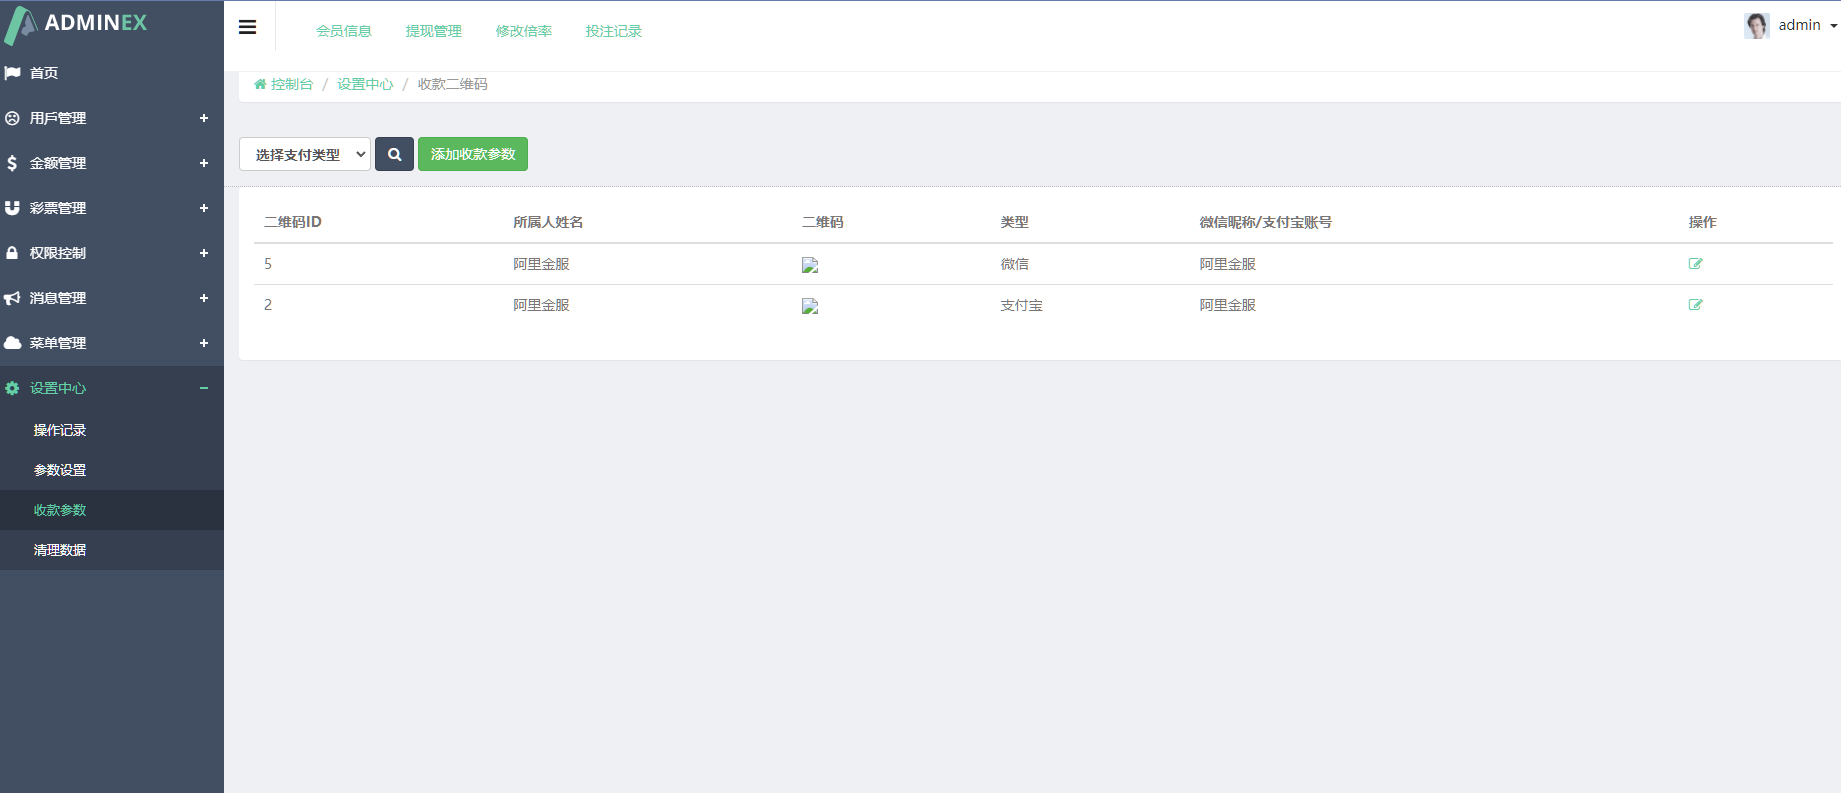Open the admin user avatar
The width and height of the screenshot is (1841, 793).
coord(1756,26)
